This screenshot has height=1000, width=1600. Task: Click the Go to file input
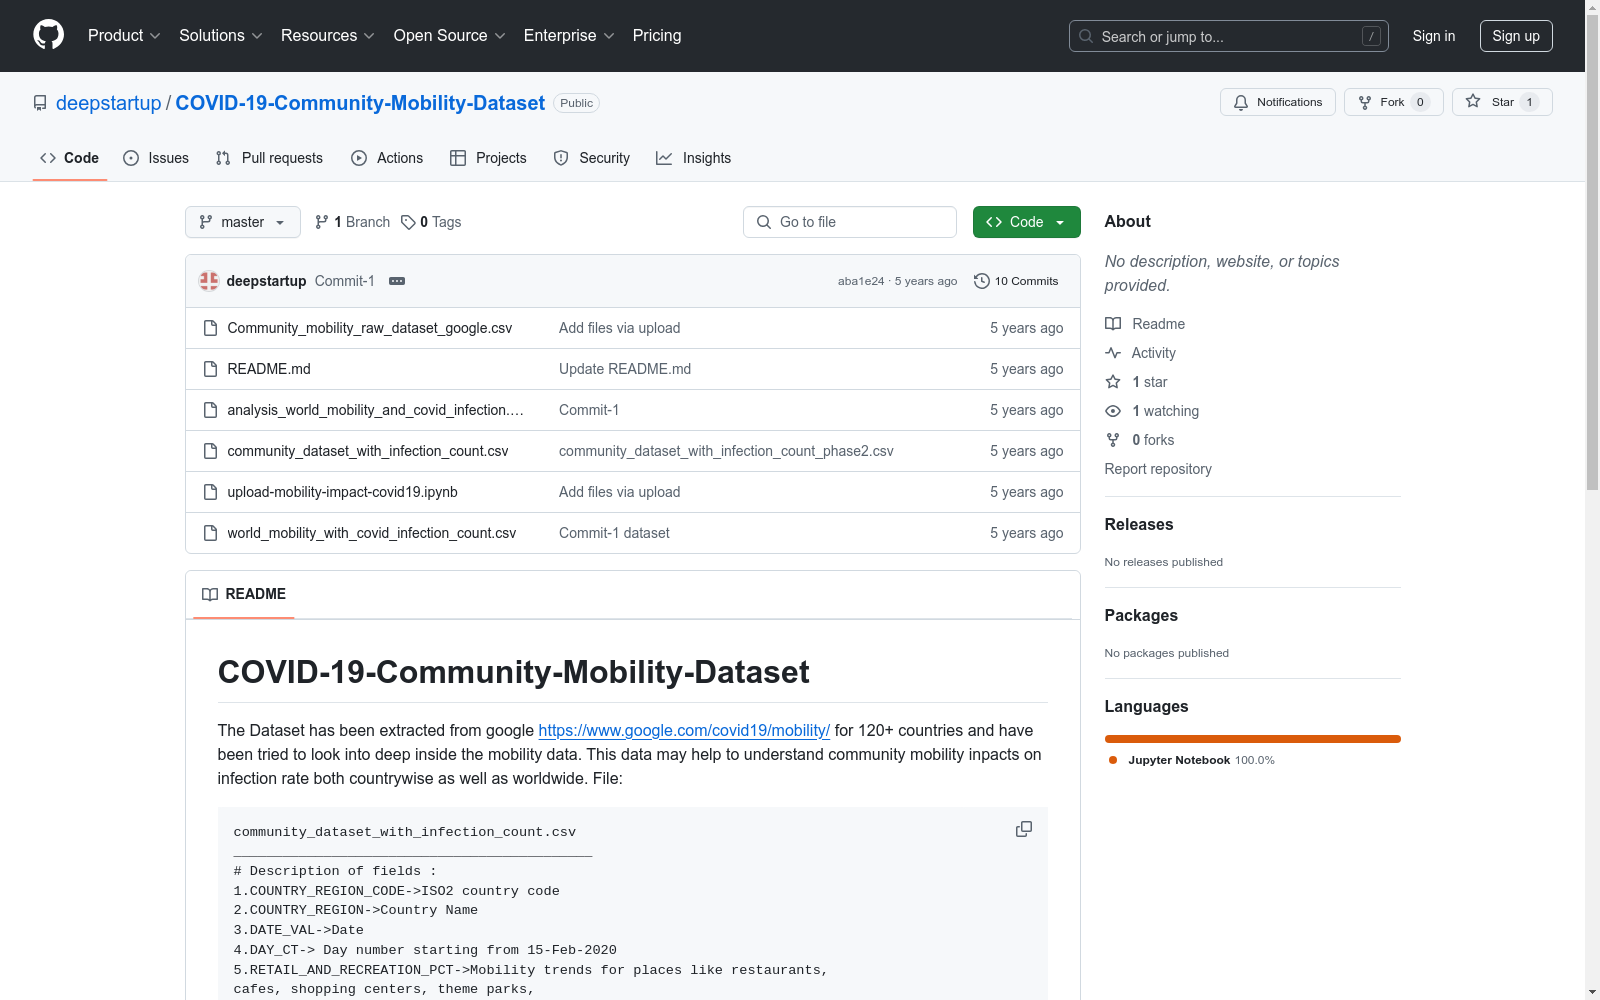tap(850, 222)
